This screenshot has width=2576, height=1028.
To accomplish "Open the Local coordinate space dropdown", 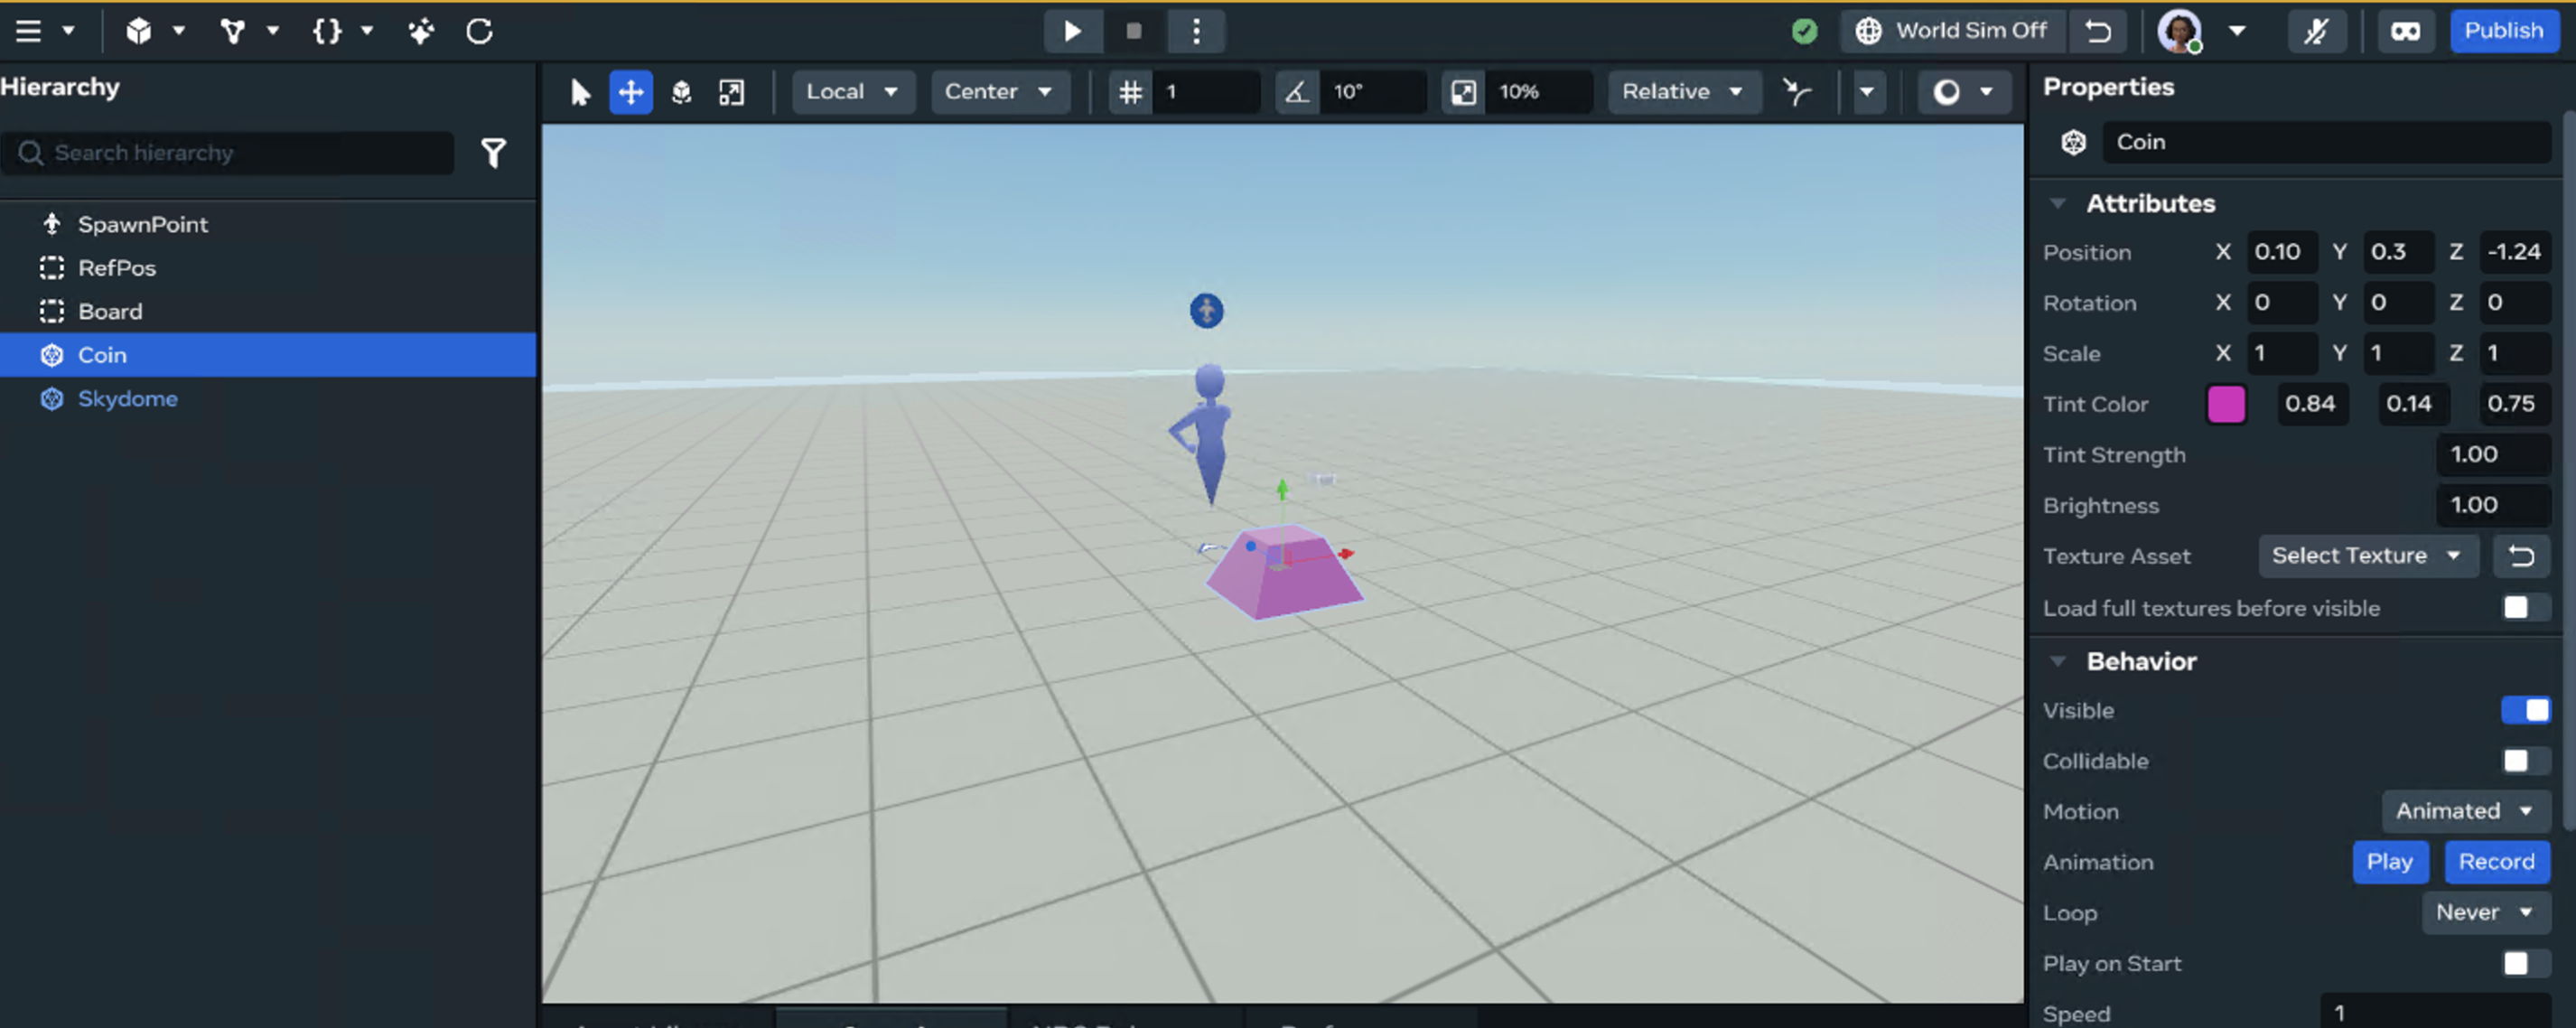I will coord(852,92).
